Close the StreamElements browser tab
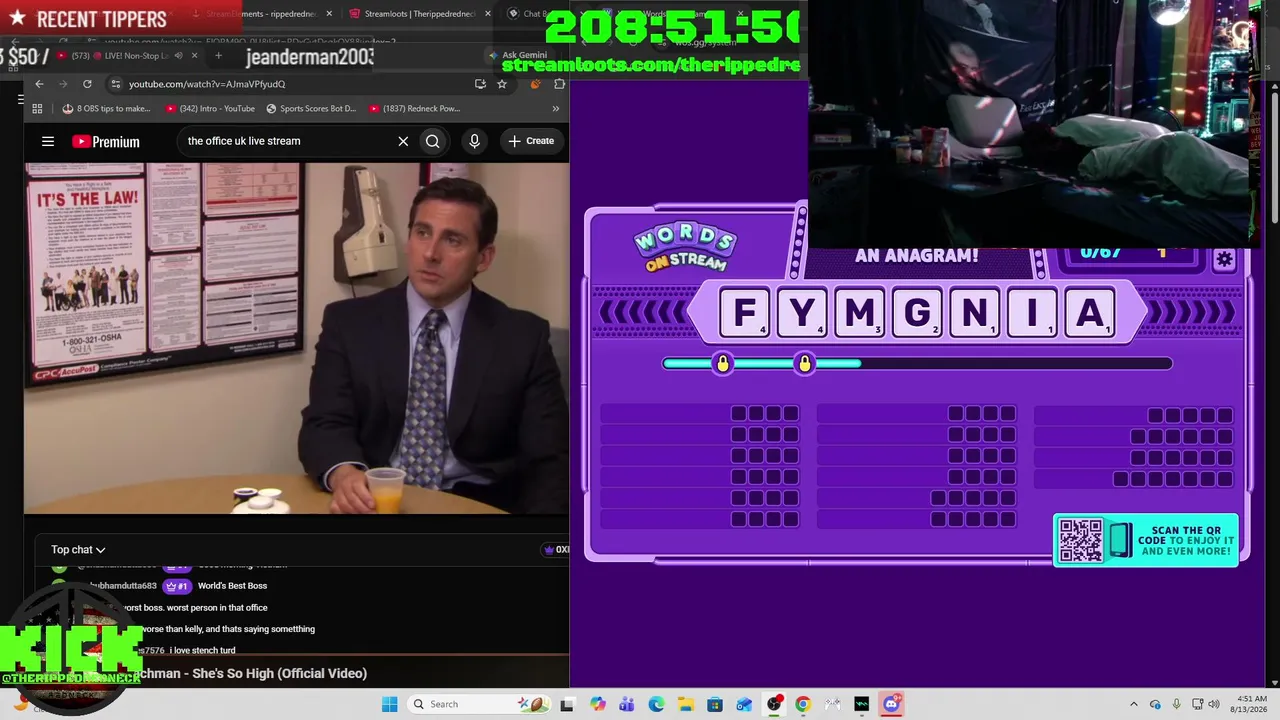This screenshot has height=720, width=1280. [x=329, y=14]
